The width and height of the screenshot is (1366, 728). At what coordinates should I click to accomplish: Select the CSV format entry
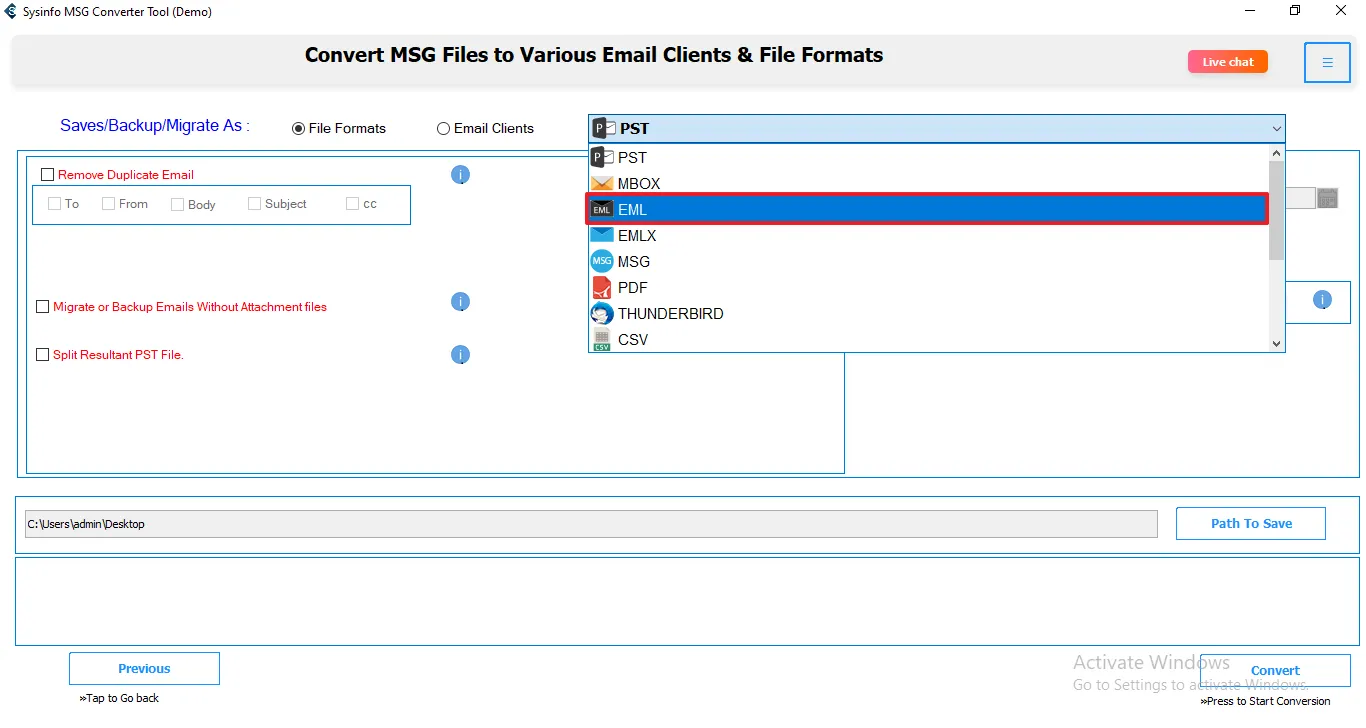point(632,340)
